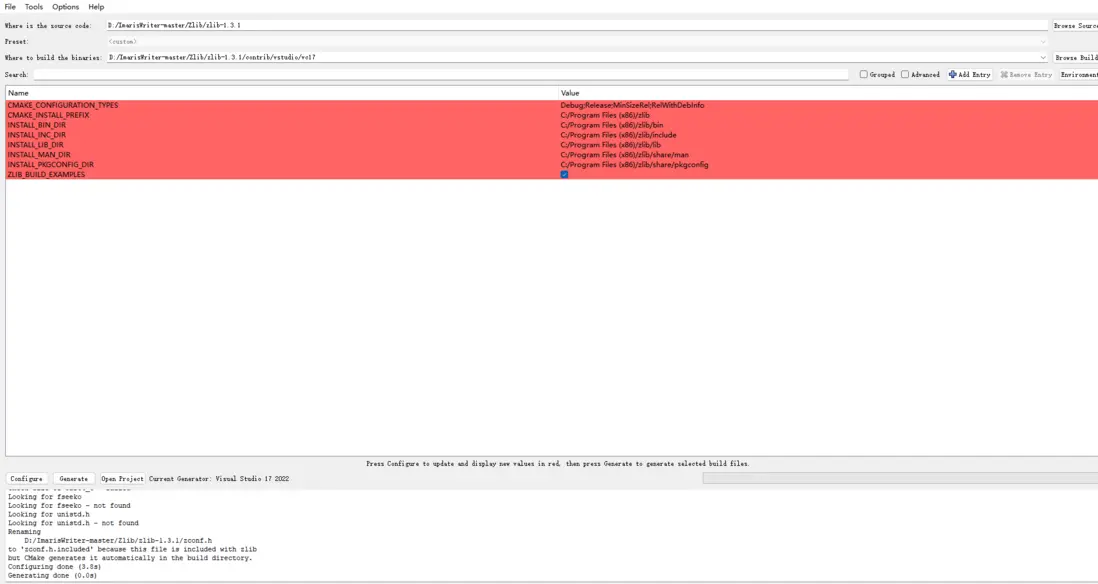Click value Debug;Release;MinSizeRel;RelWithDebInfo
1098x584 pixels.
click(632, 105)
